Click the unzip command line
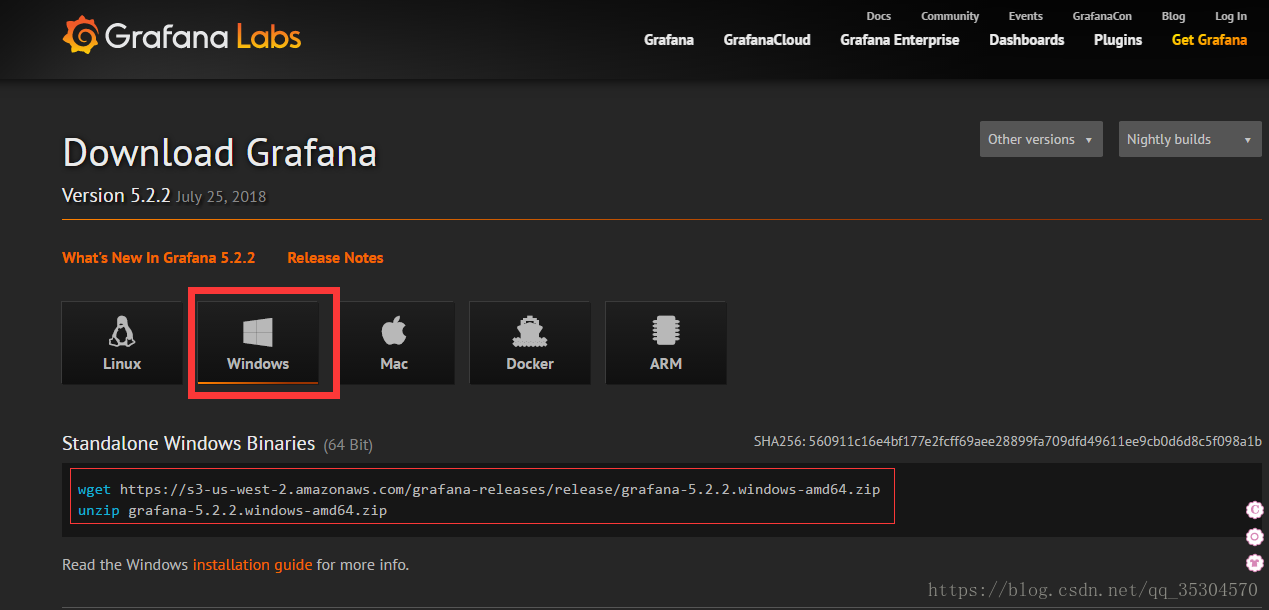1269x610 pixels. click(232, 510)
